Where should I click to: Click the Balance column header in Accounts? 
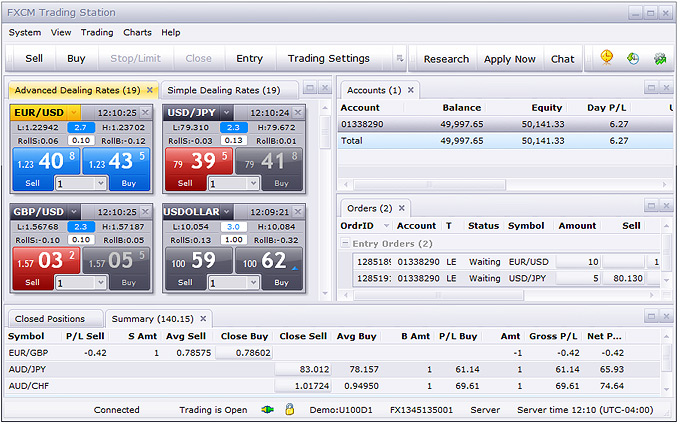coord(461,108)
